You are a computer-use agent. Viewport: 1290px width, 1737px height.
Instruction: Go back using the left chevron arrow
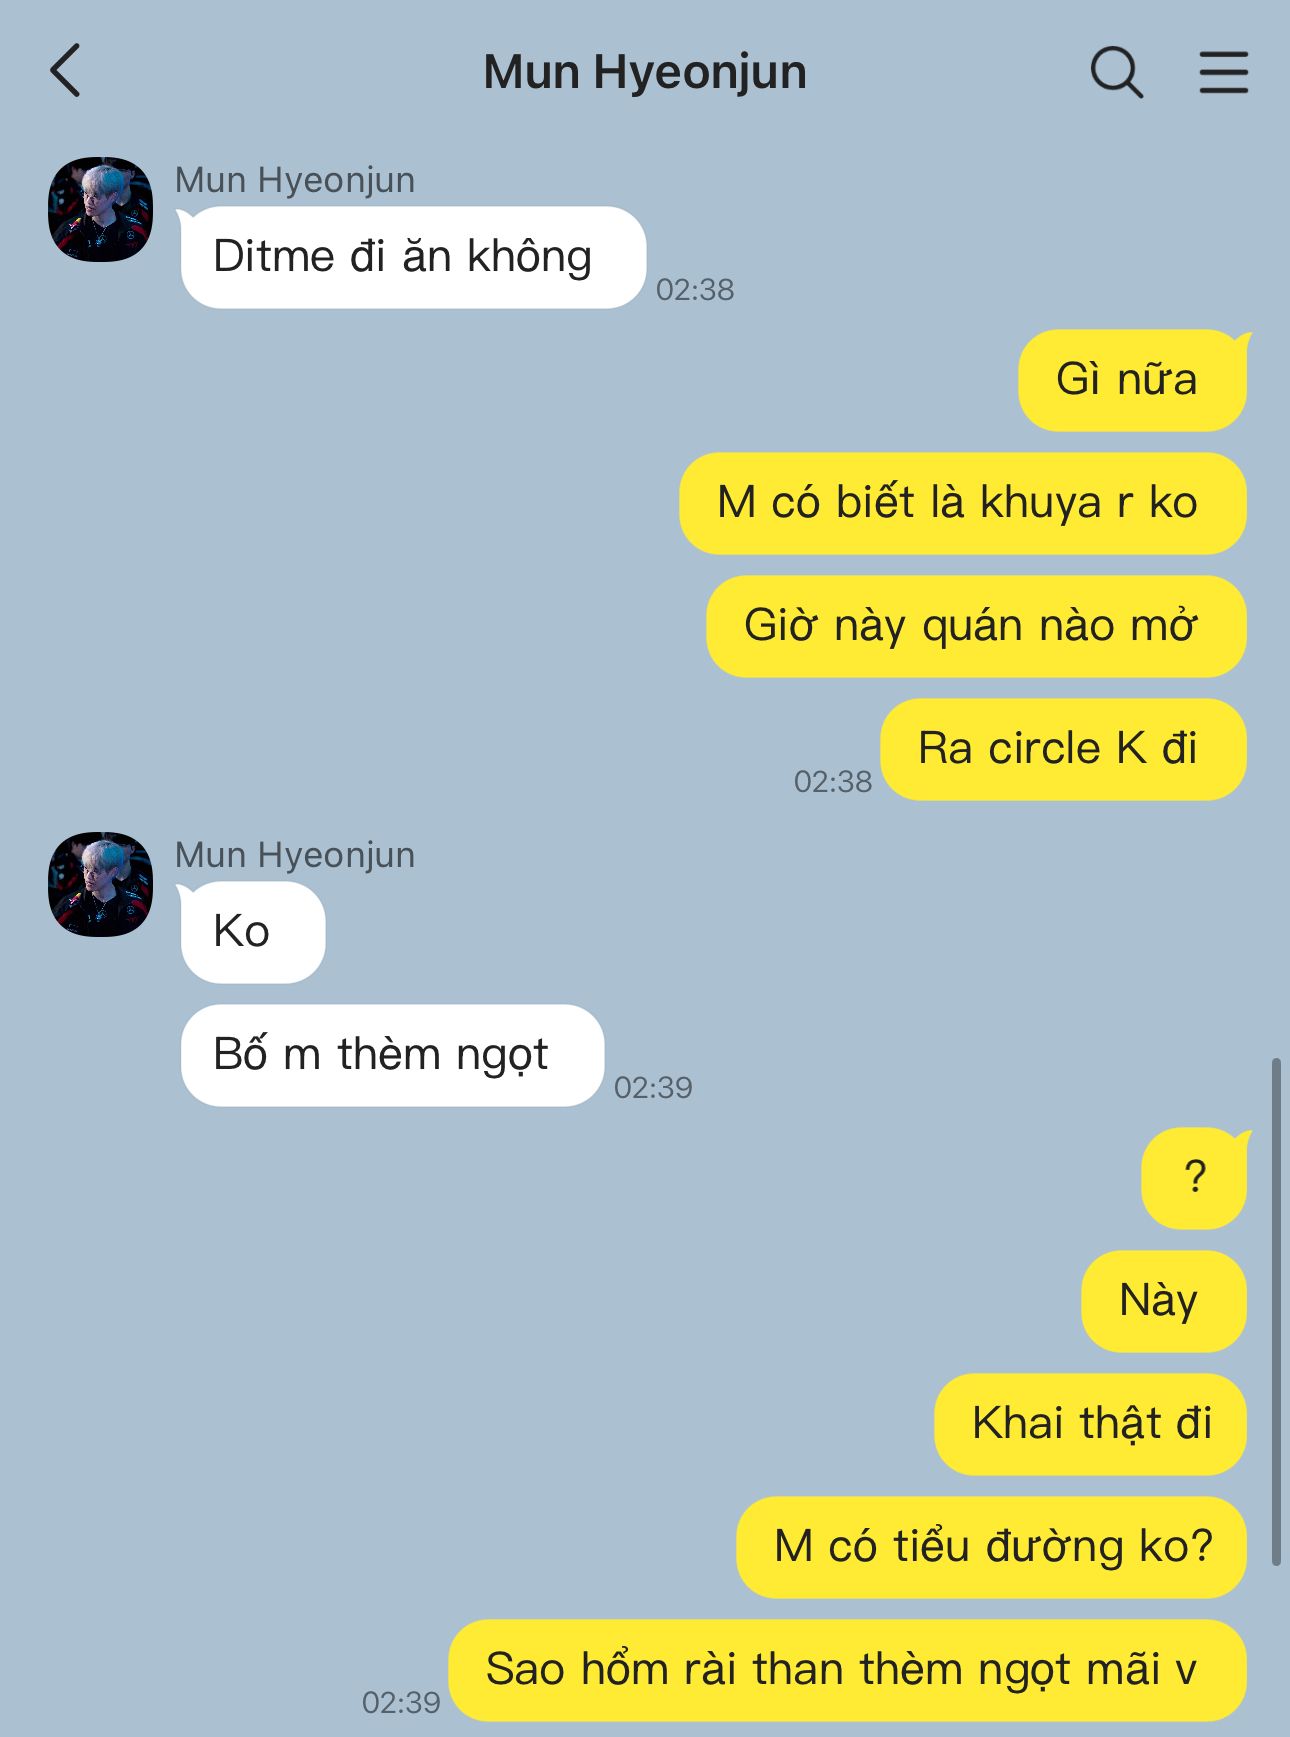tap(66, 71)
